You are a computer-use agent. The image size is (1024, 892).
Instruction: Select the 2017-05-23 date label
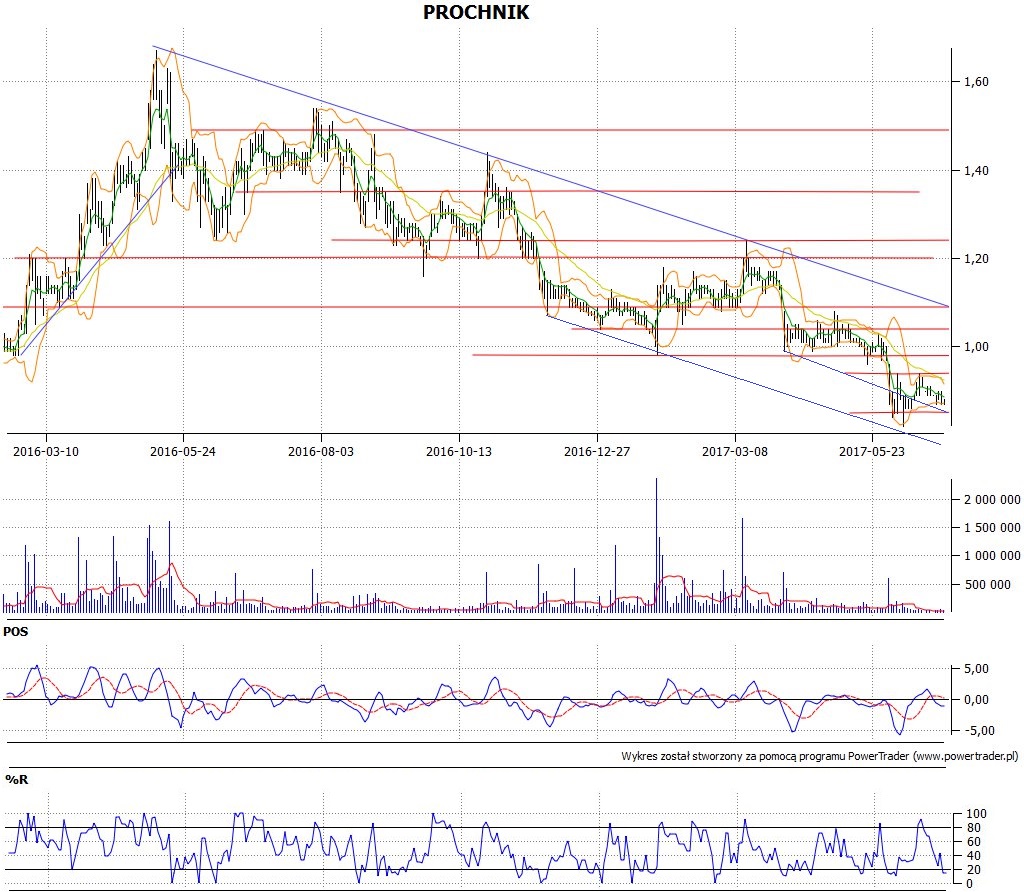coord(872,451)
